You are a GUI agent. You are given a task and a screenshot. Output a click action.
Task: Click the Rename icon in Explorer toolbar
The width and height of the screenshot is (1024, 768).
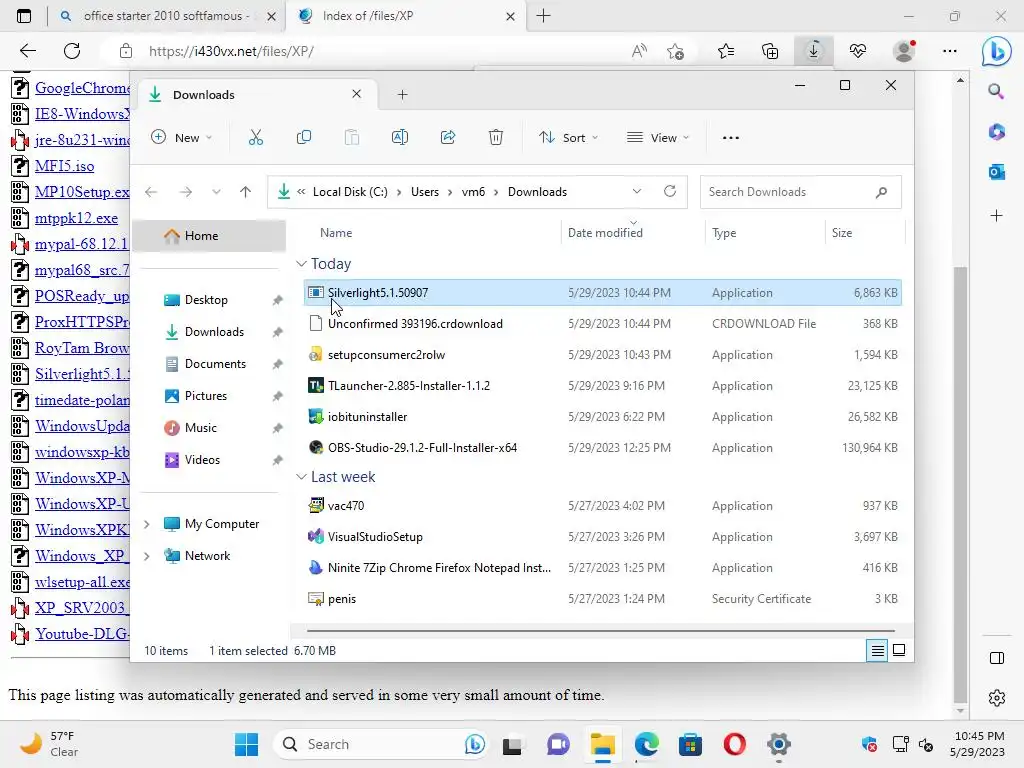click(x=400, y=137)
